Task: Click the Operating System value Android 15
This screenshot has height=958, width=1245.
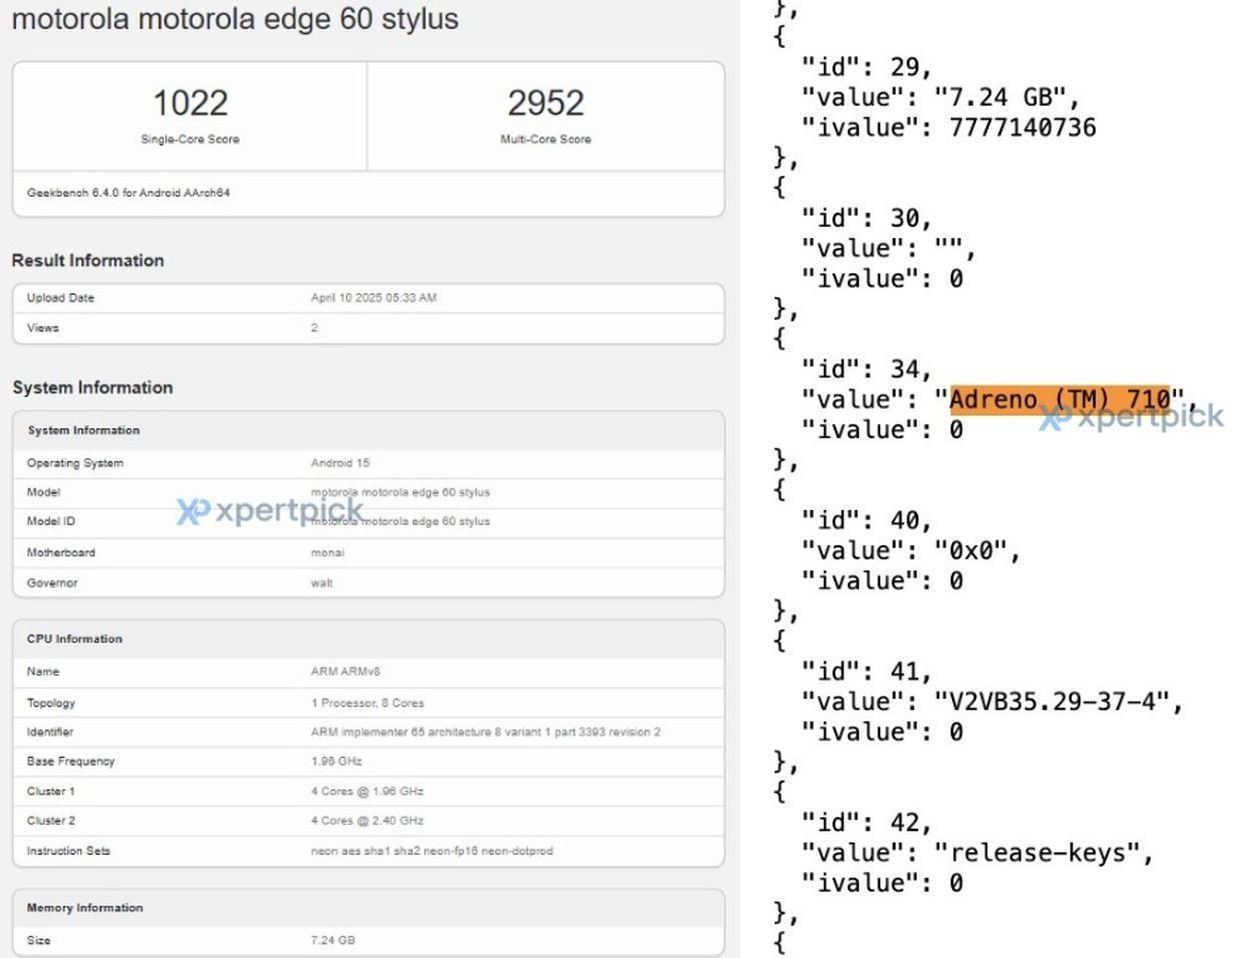Action: click(x=340, y=463)
